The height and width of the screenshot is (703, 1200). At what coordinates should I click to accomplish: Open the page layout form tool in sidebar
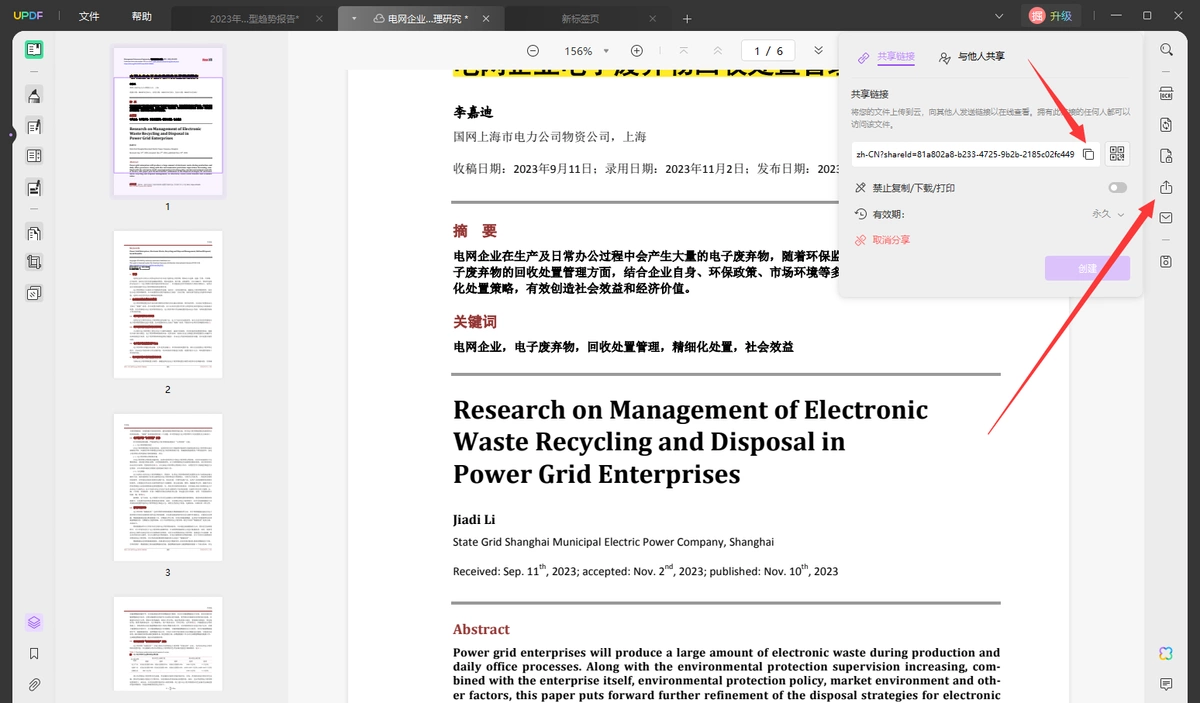coord(34,156)
